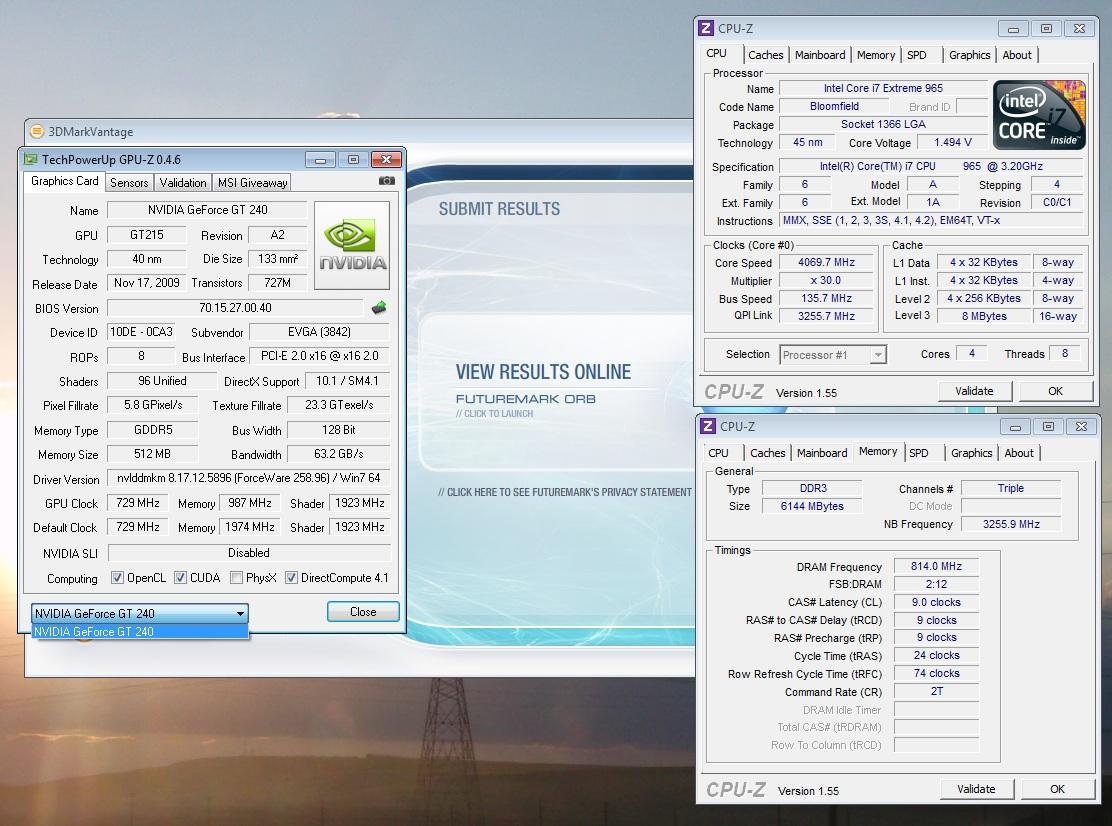Image resolution: width=1112 pixels, height=826 pixels.
Task: Click the Core Voltage value 1.494 V
Action: [x=952, y=143]
